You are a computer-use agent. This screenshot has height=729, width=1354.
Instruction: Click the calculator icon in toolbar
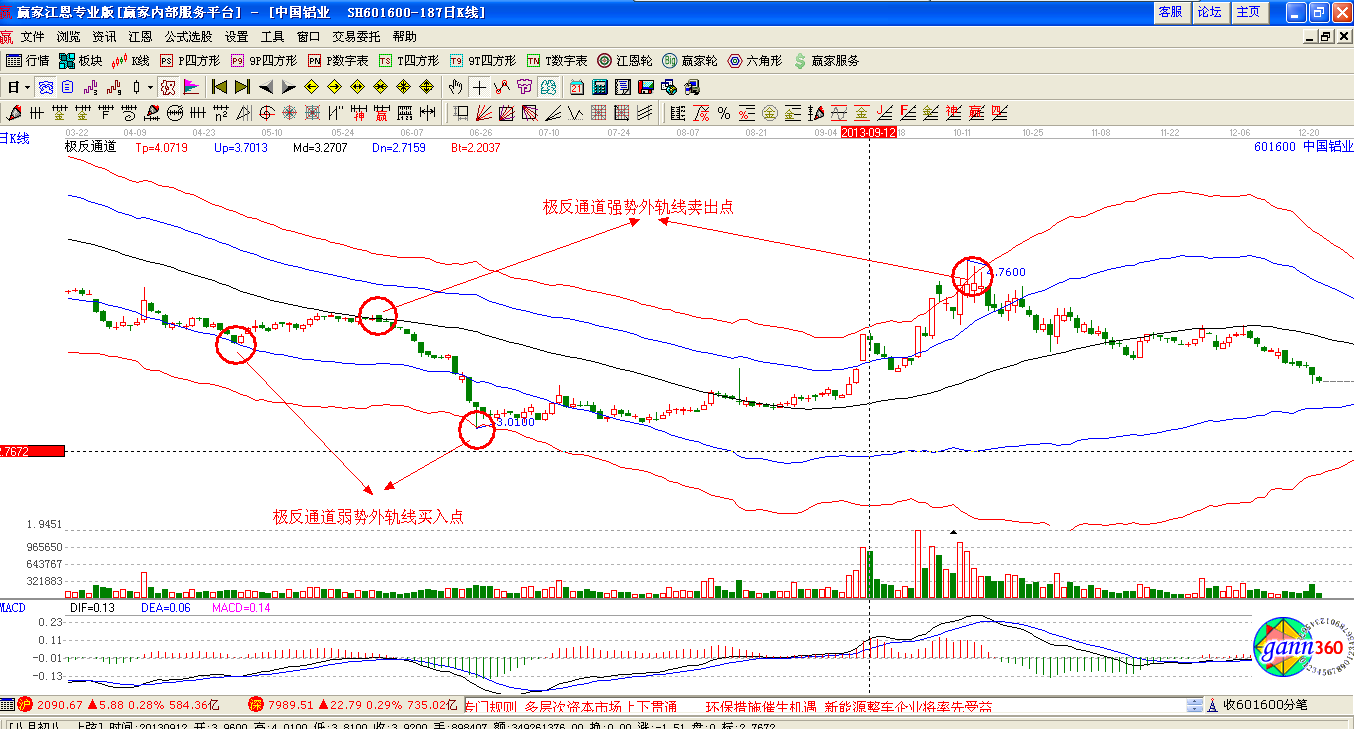pos(601,87)
